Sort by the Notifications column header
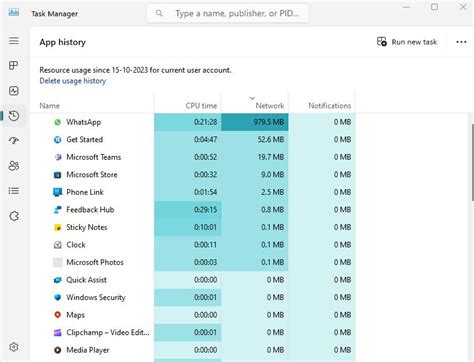 (330, 106)
